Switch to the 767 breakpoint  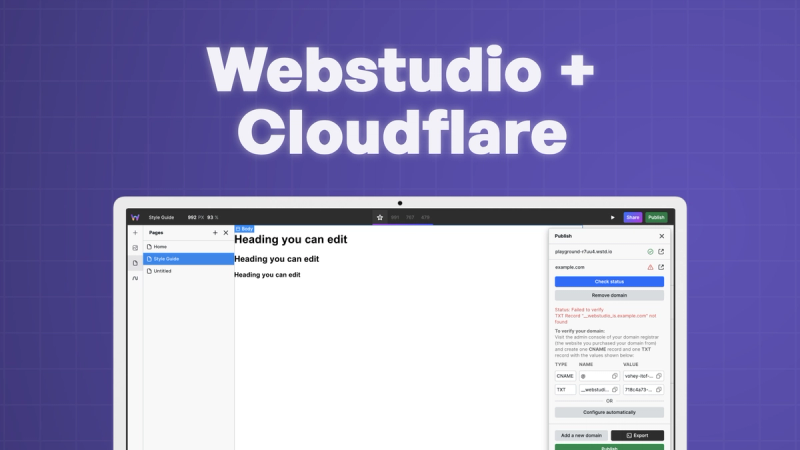[410, 217]
